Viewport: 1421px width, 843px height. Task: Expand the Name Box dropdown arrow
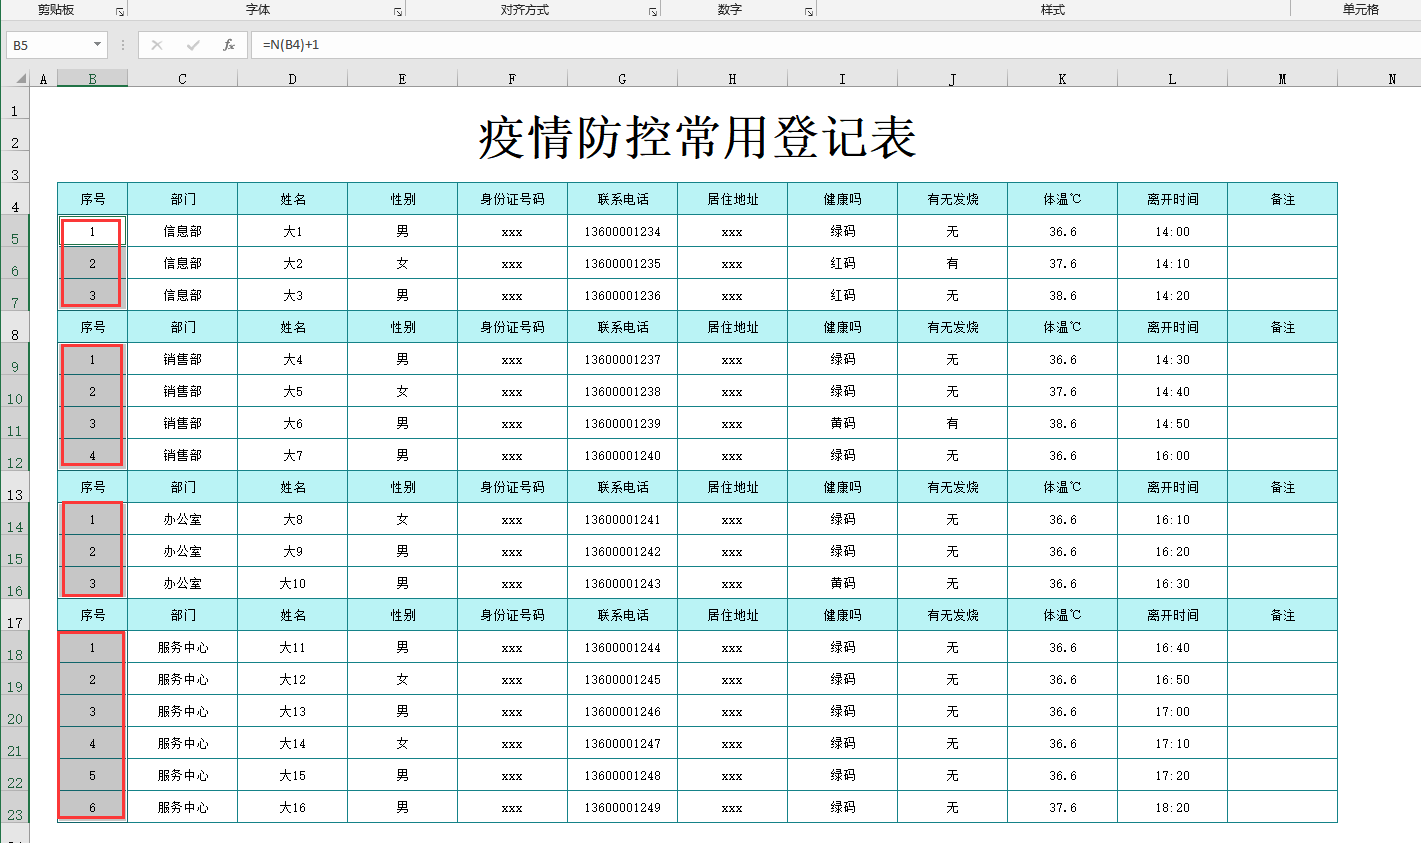pos(97,45)
